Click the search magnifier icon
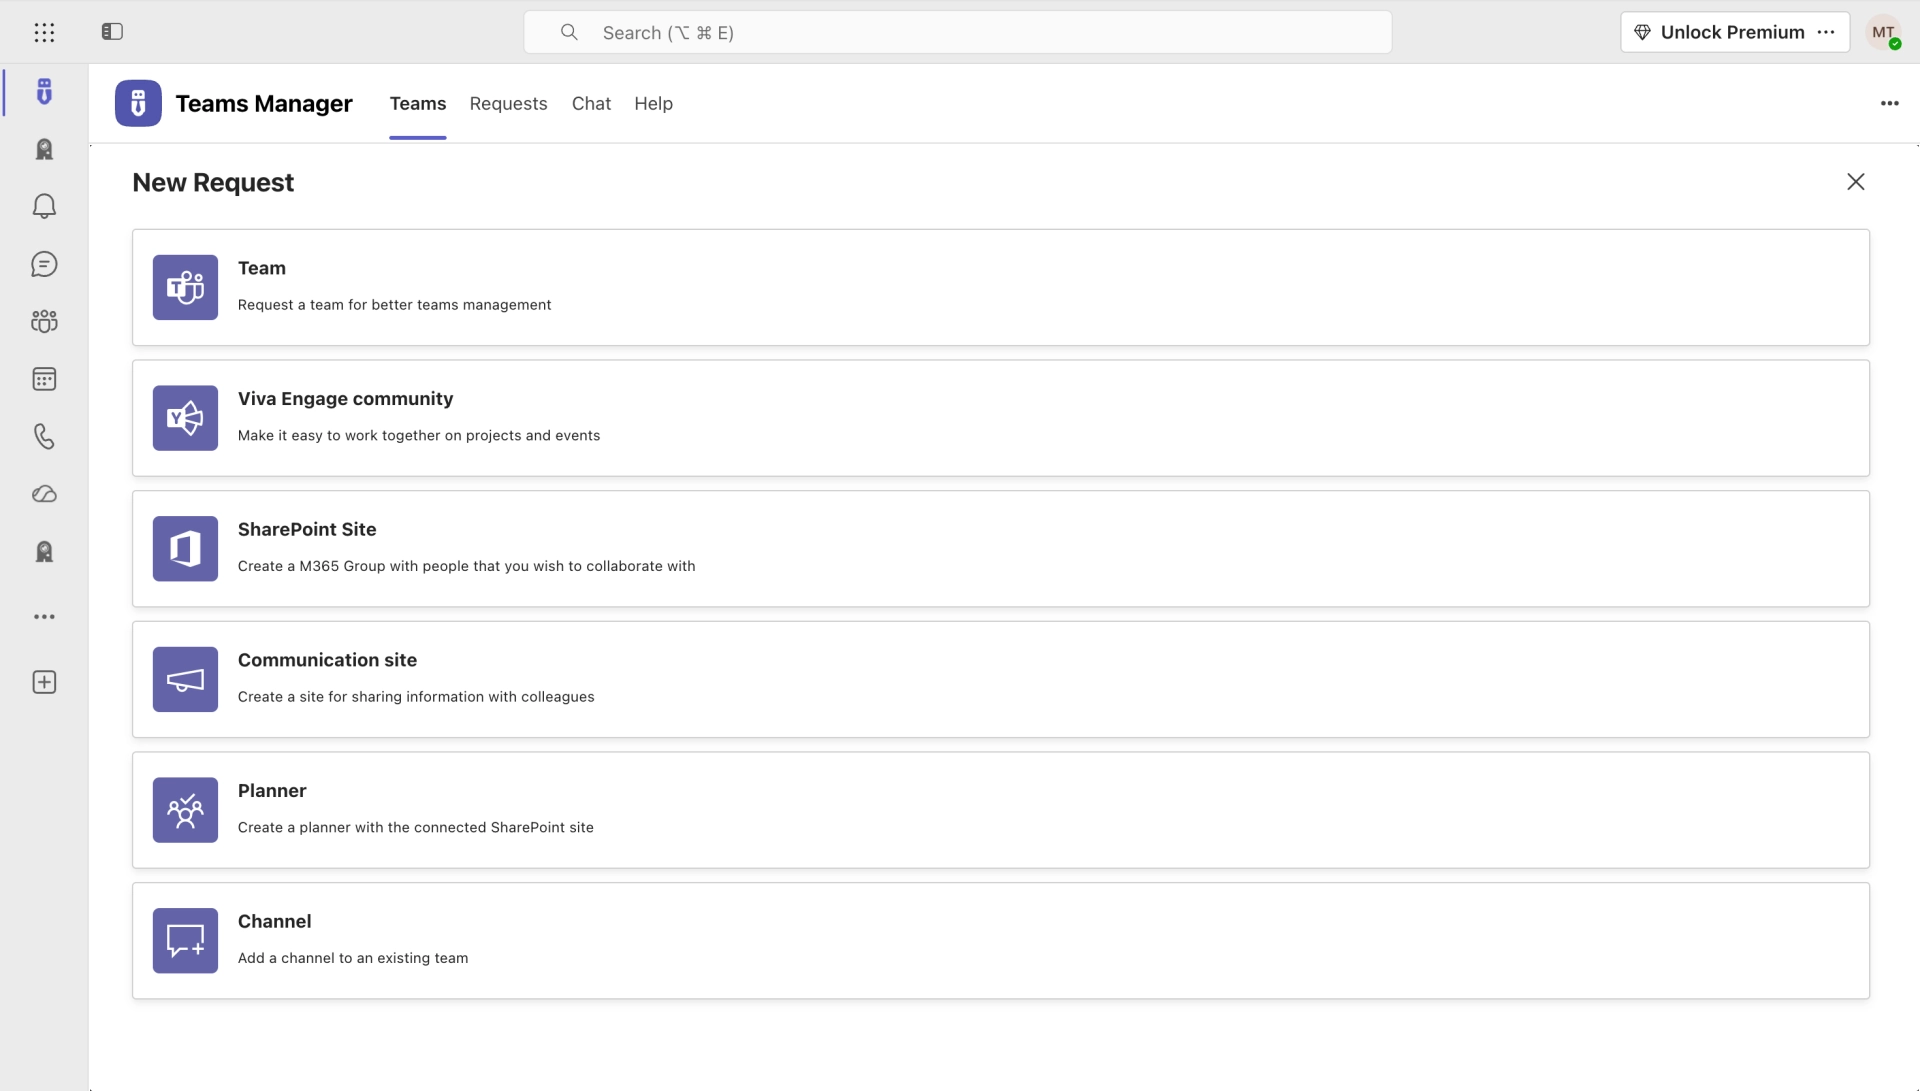Screen dimensions: 1920x1091 (569, 32)
